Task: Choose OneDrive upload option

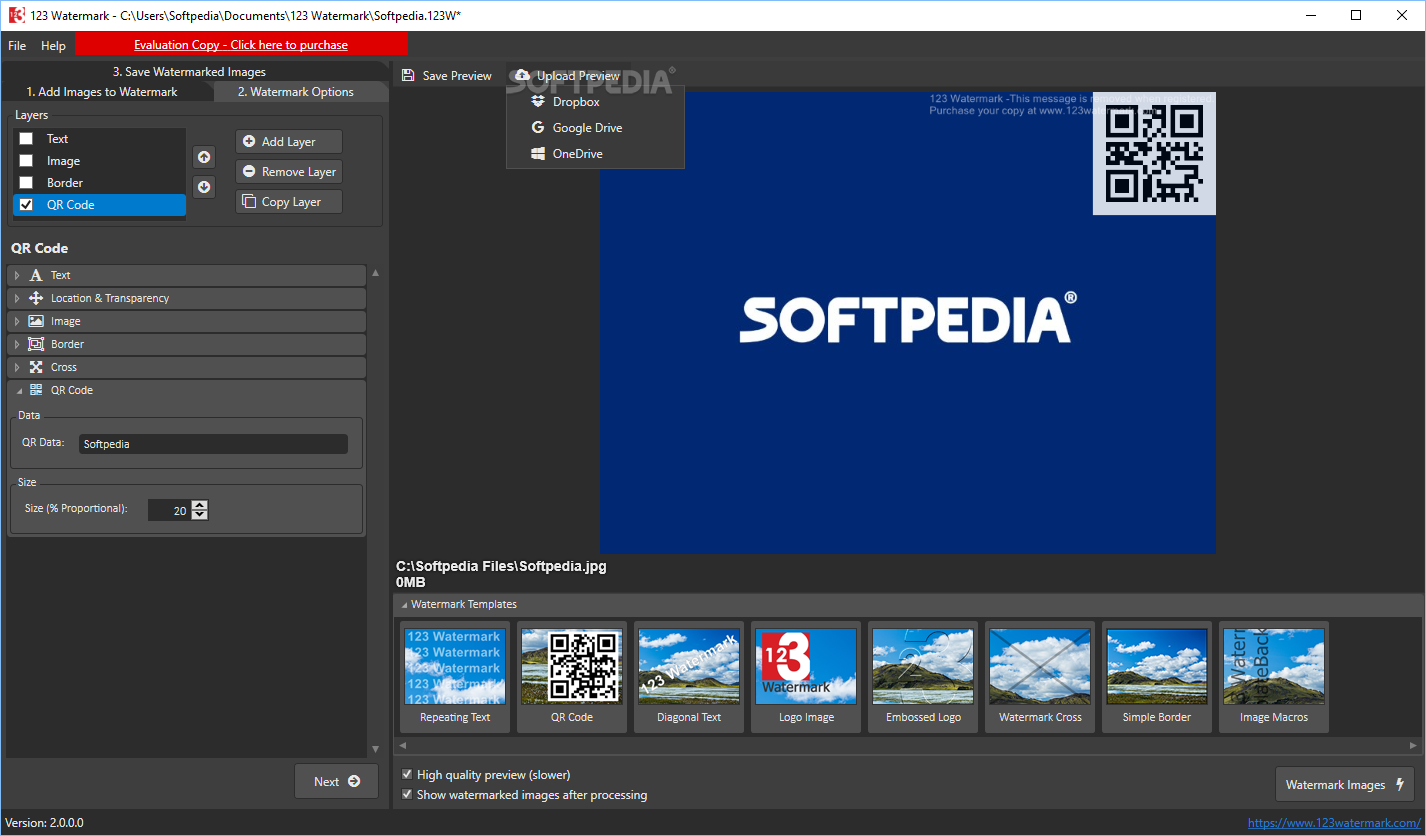Action: click(595, 154)
